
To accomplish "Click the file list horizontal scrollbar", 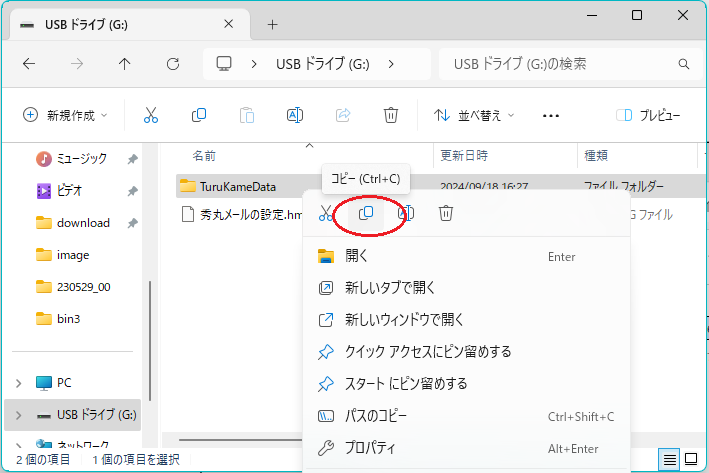I will [241, 439].
